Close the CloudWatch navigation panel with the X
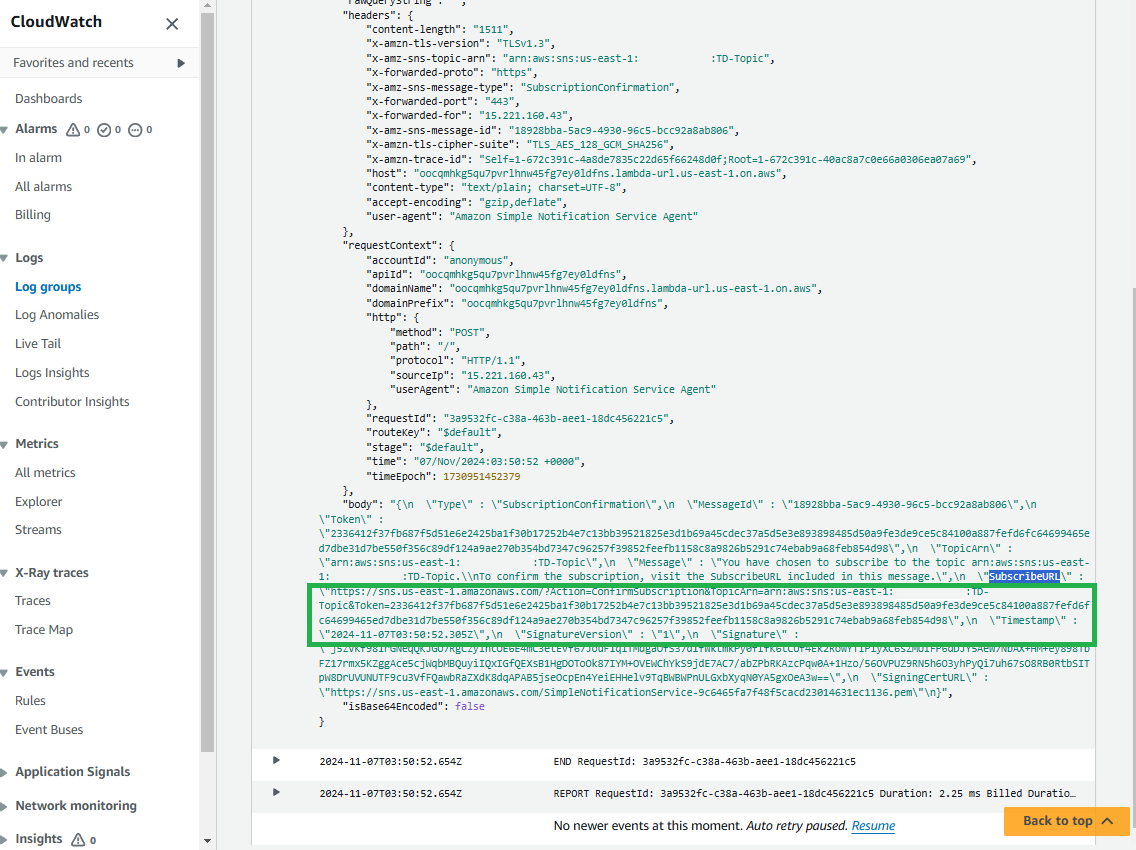1136x850 pixels. tap(171, 23)
